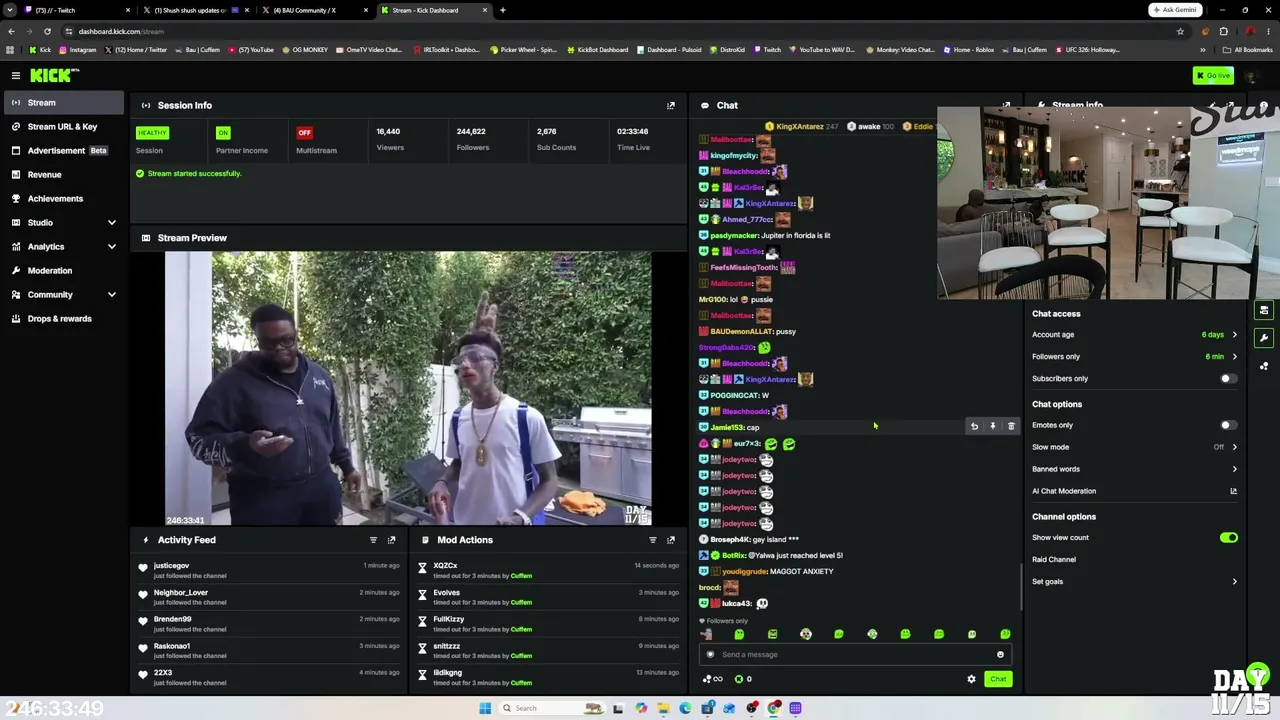Pop out the Session Info panel
This screenshot has width=1280, height=720.
pos(671,105)
